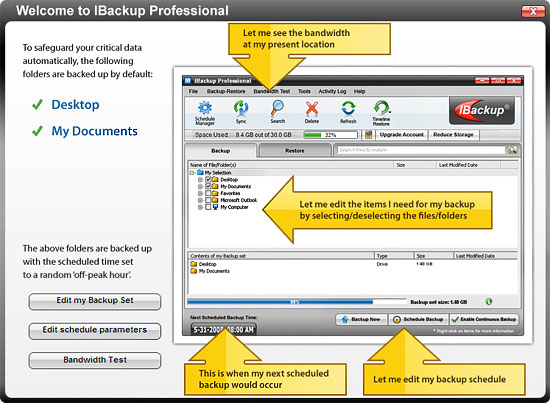The width and height of the screenshot is (550, 403).
Task: Click the My Selection blue folder icon
Action: tap(200, 172)
